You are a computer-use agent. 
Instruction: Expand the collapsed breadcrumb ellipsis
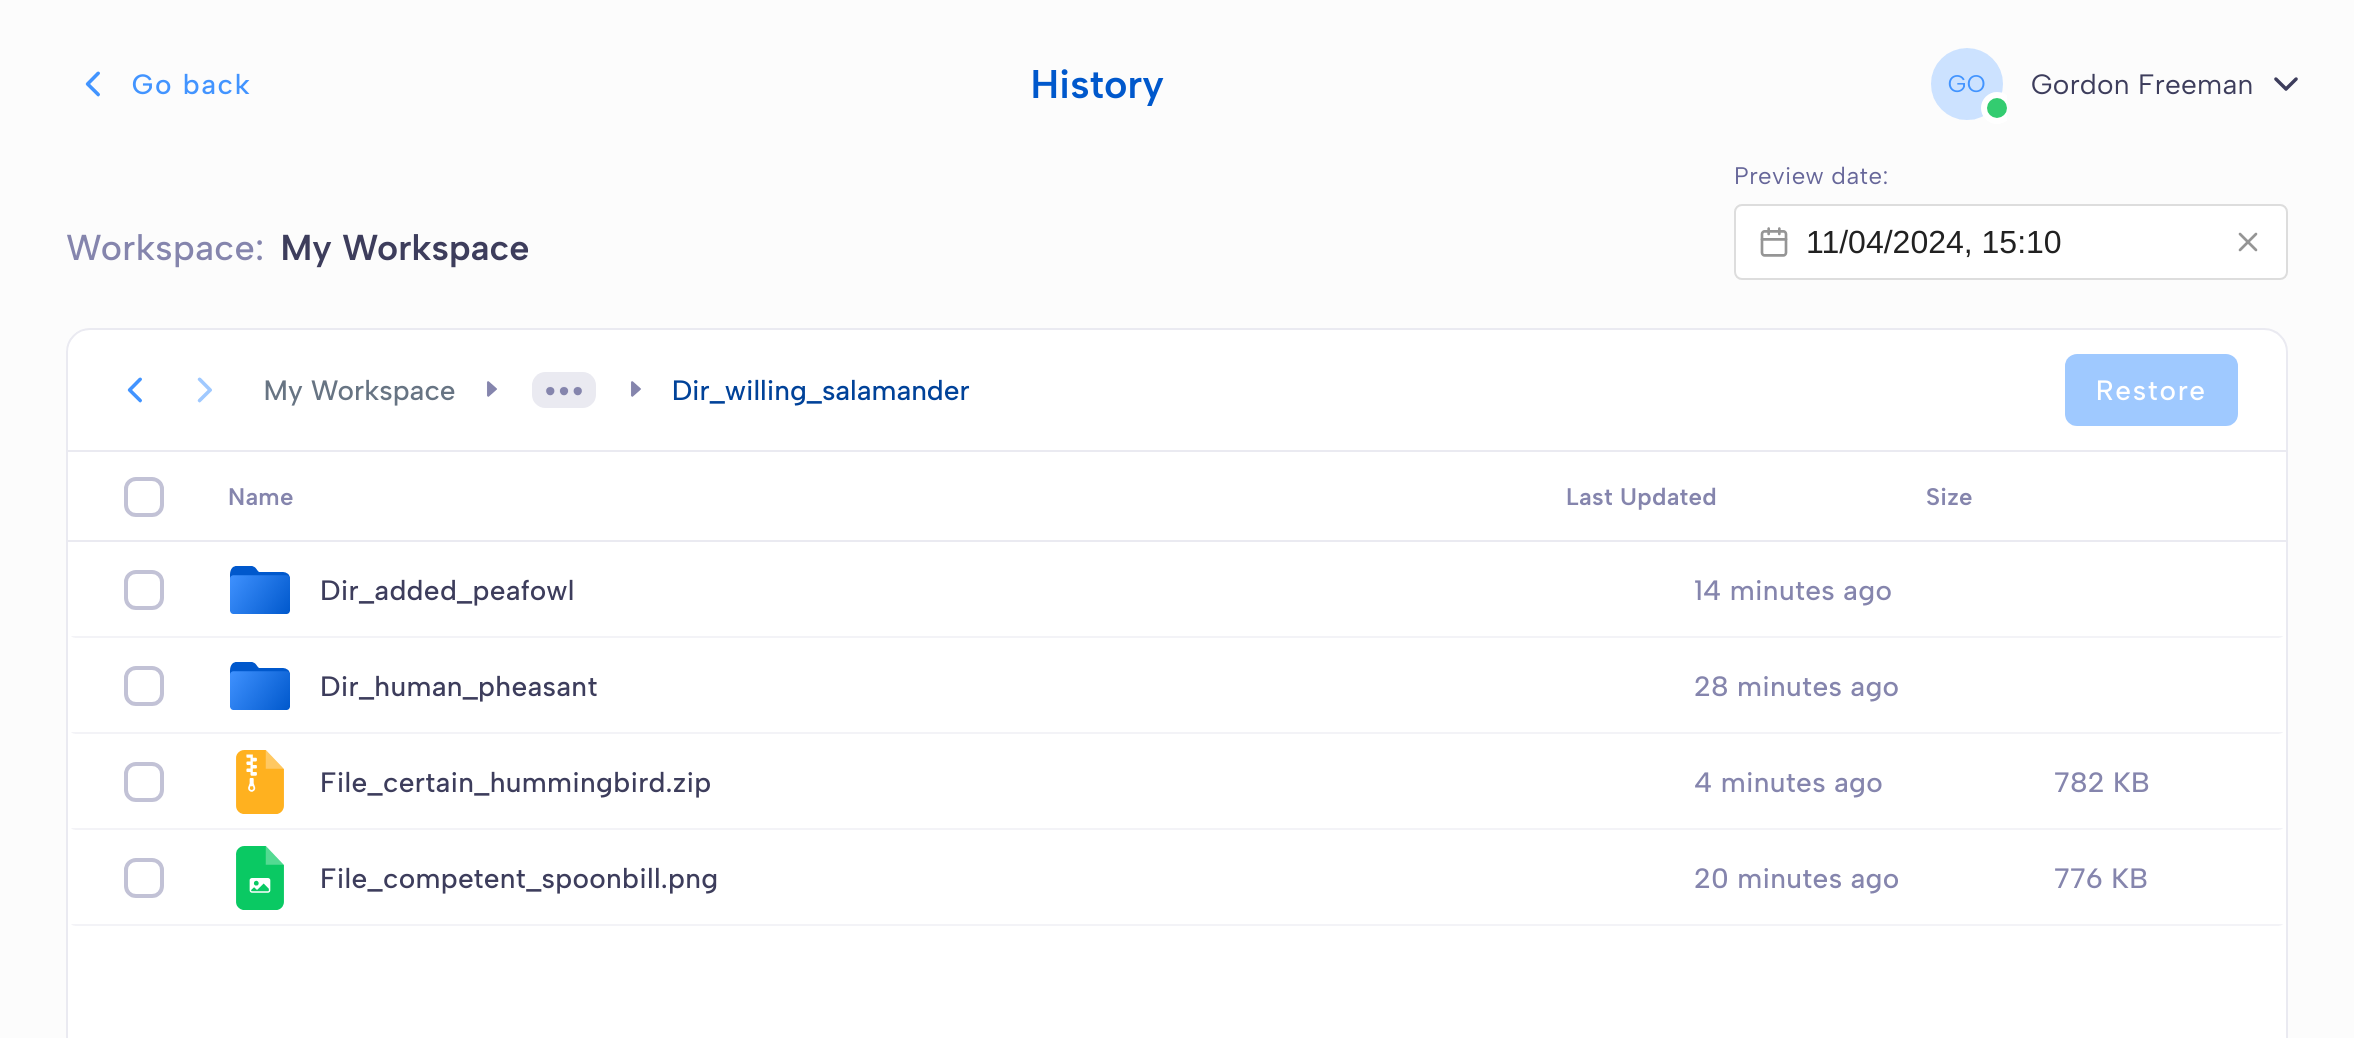pos(564,390)
